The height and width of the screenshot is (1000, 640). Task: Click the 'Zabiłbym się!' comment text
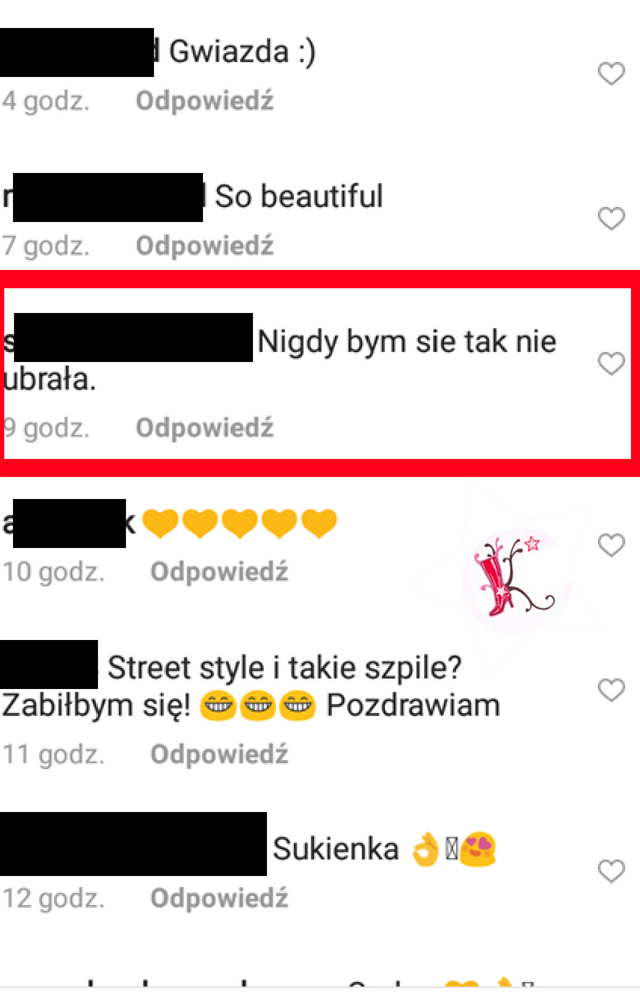(x=96, y=707)
